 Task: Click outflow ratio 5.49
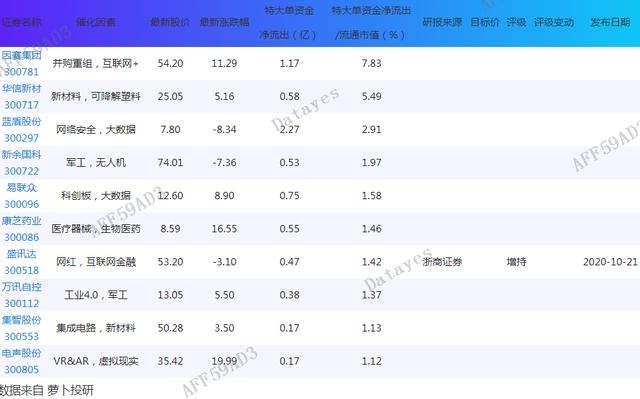(371, 96)
